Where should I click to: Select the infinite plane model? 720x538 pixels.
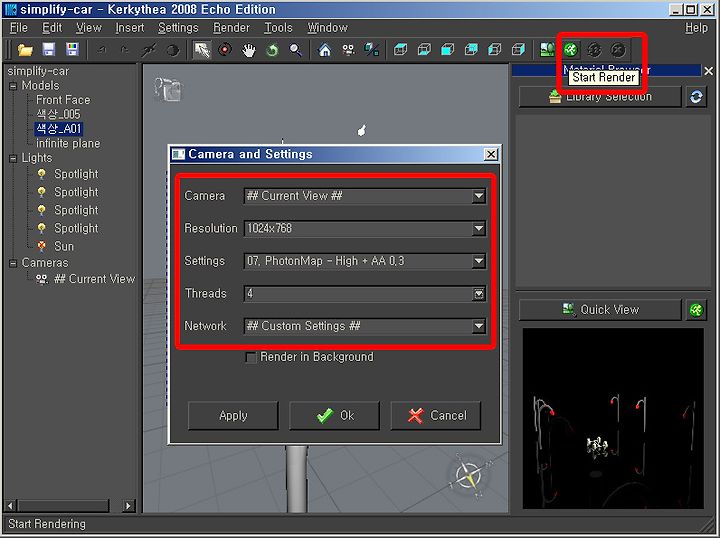coord(68,144)
